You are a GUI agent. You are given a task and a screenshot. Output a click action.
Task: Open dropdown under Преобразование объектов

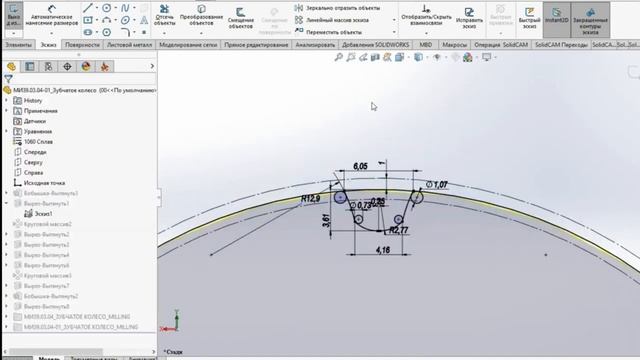coord(201,33)
